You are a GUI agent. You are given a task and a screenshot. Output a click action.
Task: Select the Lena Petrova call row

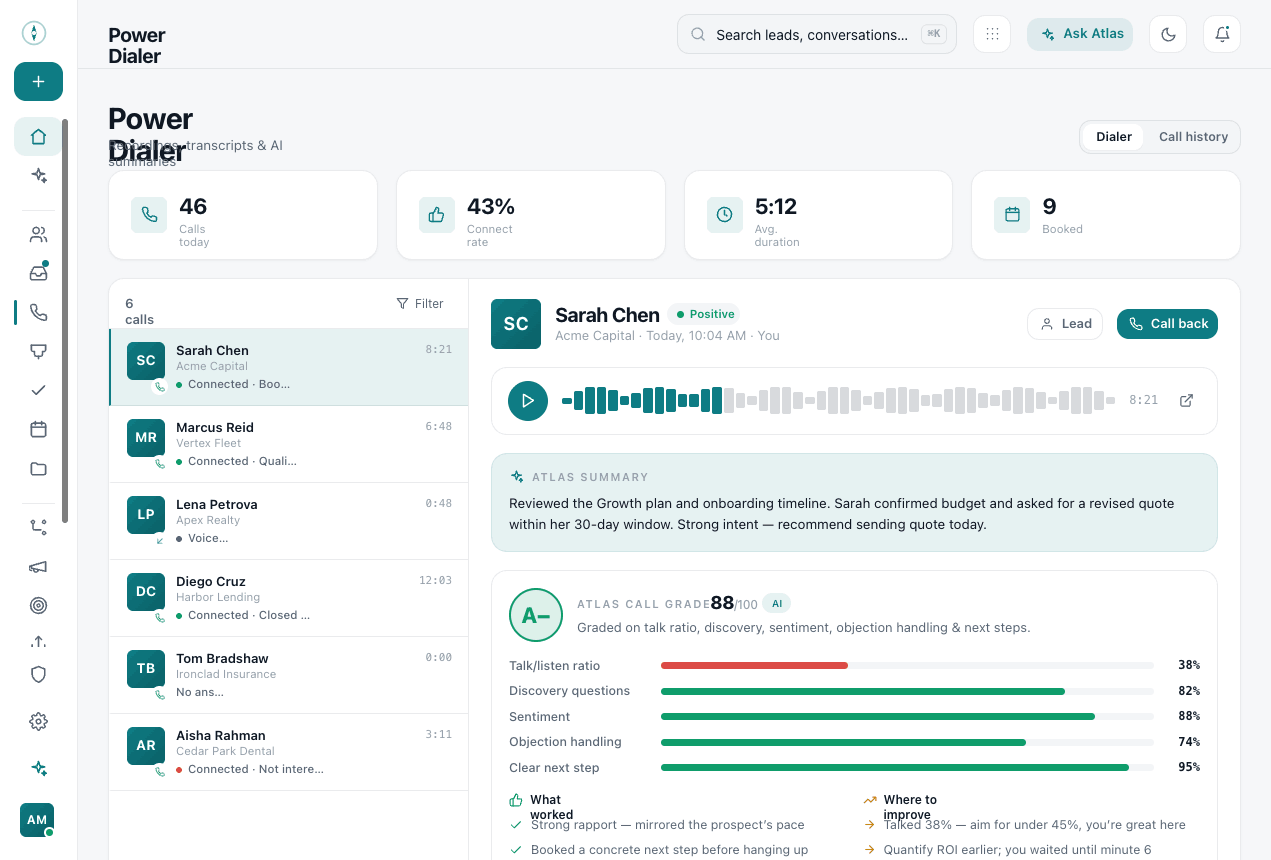click(288, 521)
